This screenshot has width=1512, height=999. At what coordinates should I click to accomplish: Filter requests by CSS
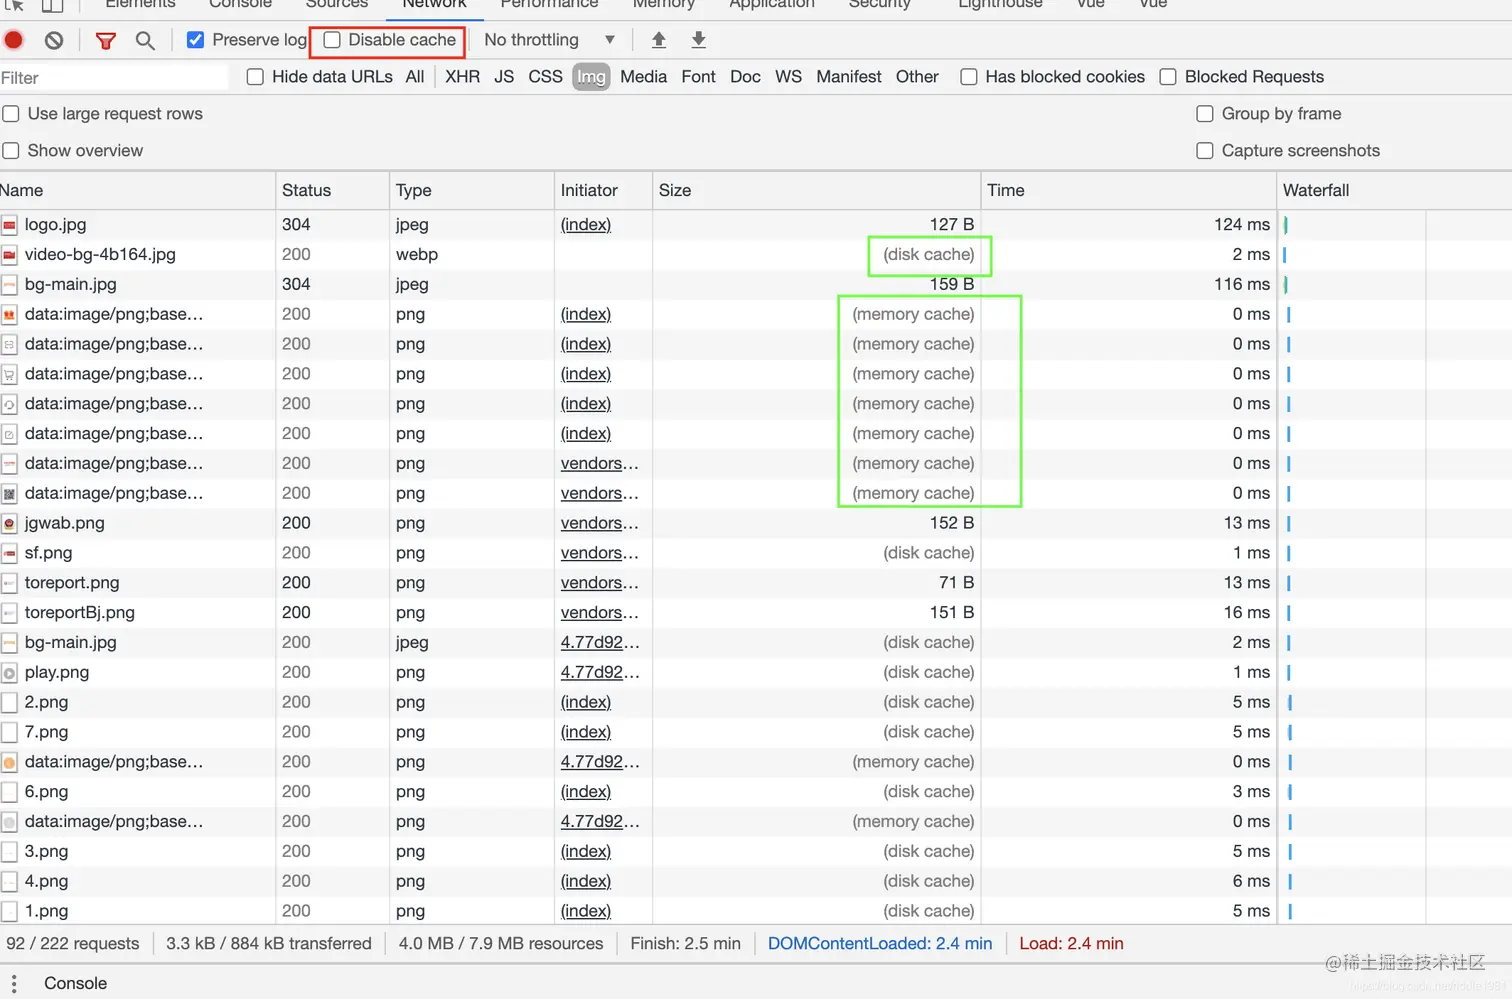click(x=545, y=77)
